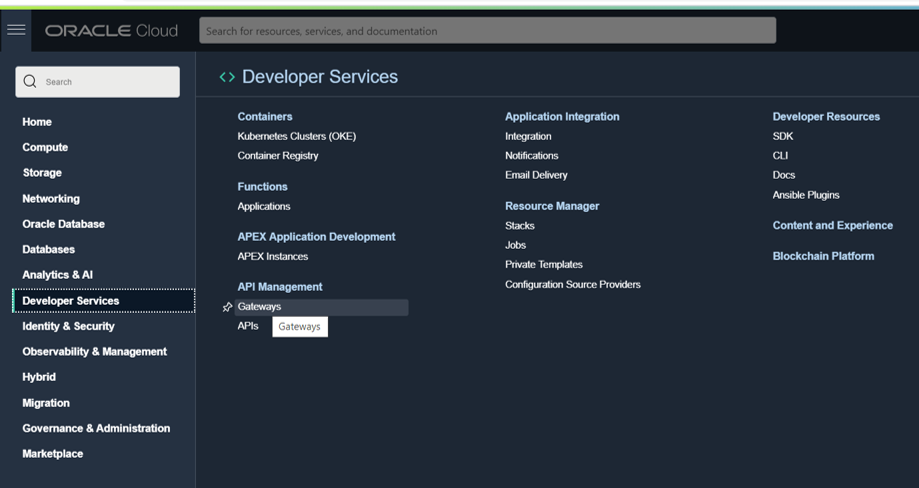919x488 pixels.
Task: Select Home in the navigation menu
Action: [x=37, y=122]
